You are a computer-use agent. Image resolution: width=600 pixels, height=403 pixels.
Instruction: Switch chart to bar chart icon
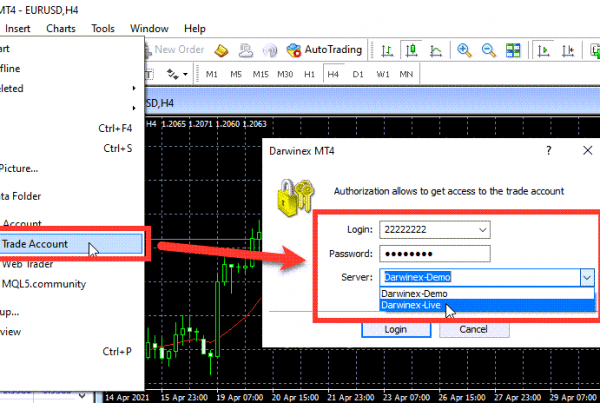(387, 51)
